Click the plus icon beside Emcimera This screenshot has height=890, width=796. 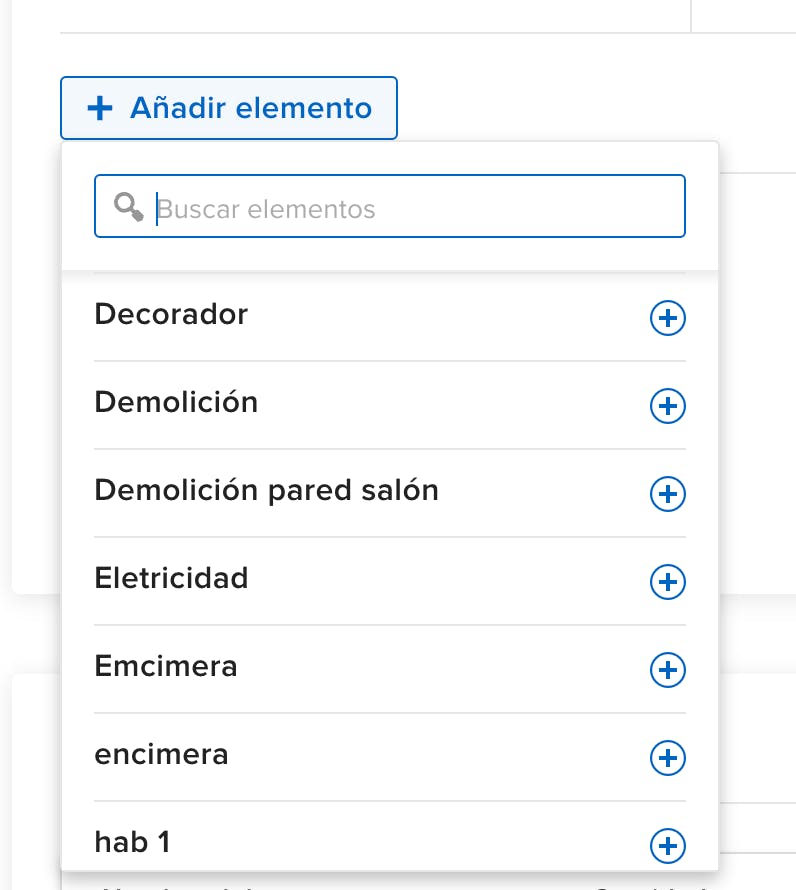[668, 670]
